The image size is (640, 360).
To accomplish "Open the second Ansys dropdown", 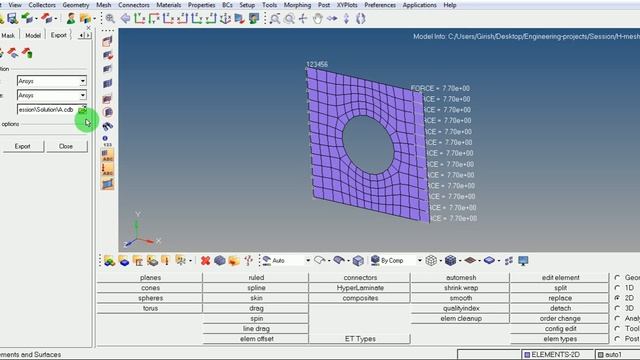I will [x=52, y=95].
